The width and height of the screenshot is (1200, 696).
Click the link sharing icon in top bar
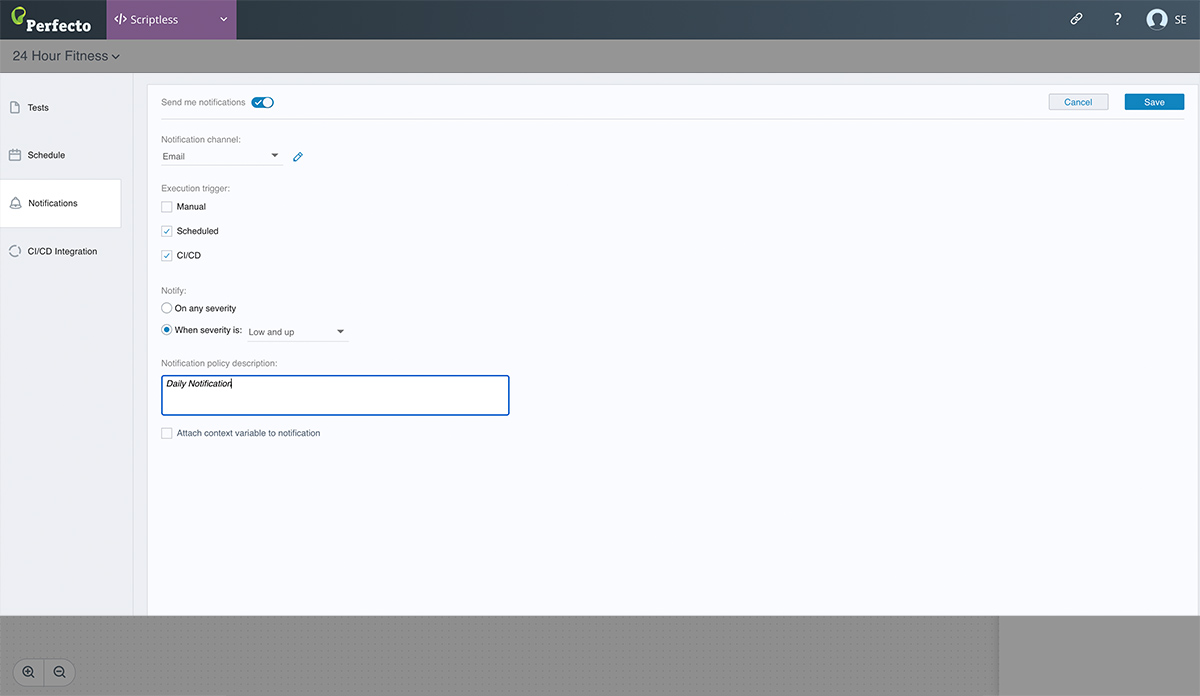tap(1076, 19)
